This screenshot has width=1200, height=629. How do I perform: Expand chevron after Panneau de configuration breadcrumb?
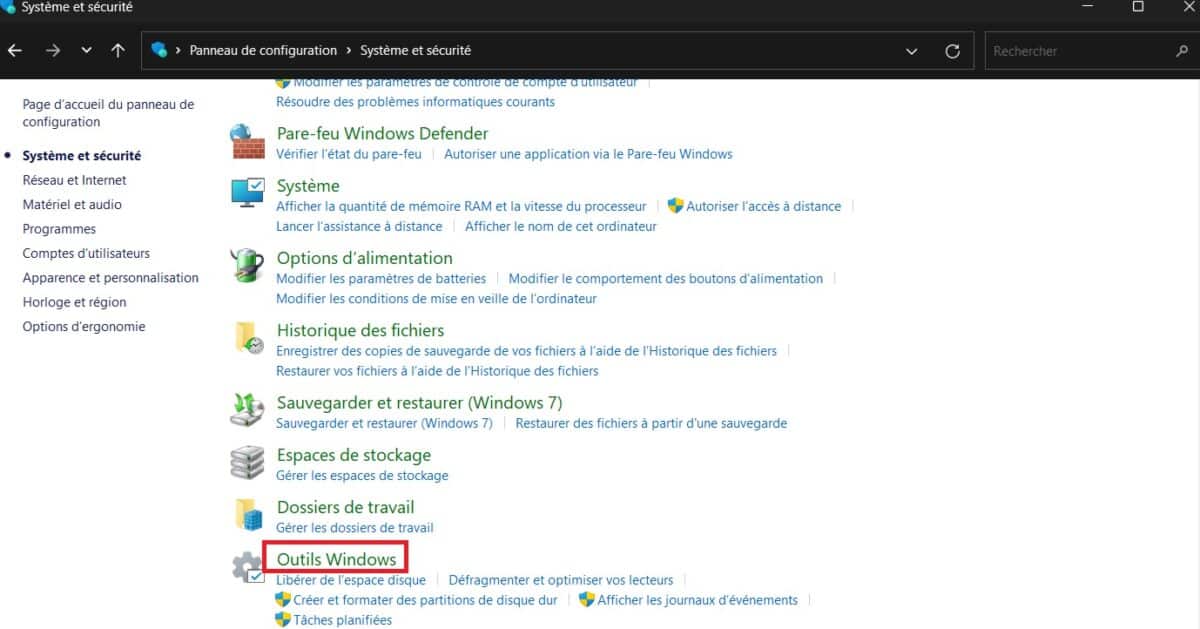click(349, 50)
